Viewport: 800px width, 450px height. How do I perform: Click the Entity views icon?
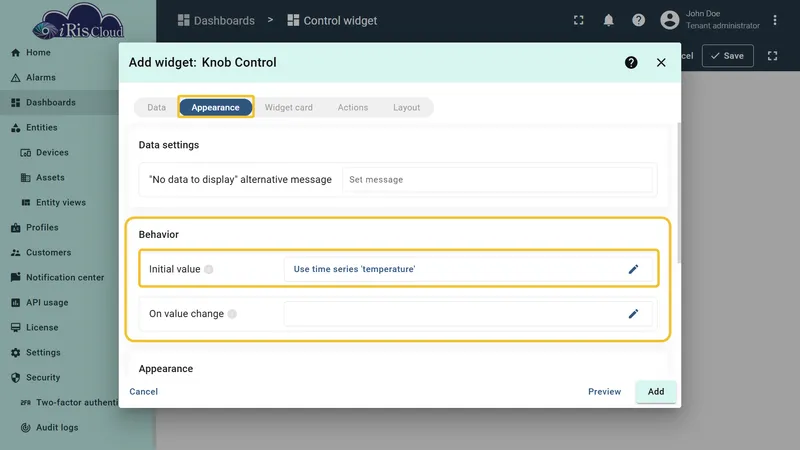[26, 203]
